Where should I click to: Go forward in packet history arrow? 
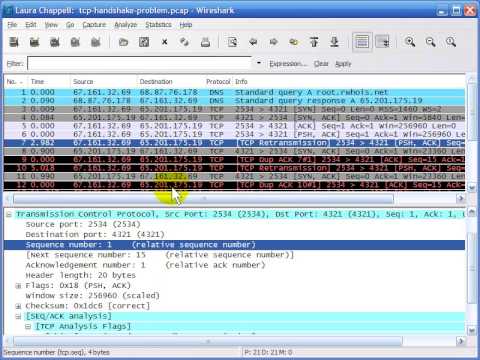click(273, 42)
